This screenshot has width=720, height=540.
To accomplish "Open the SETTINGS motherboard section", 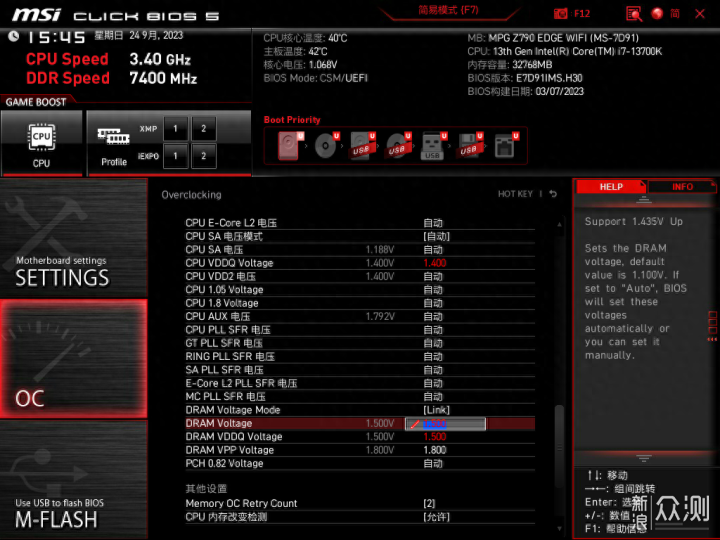I will coord(73,238).
